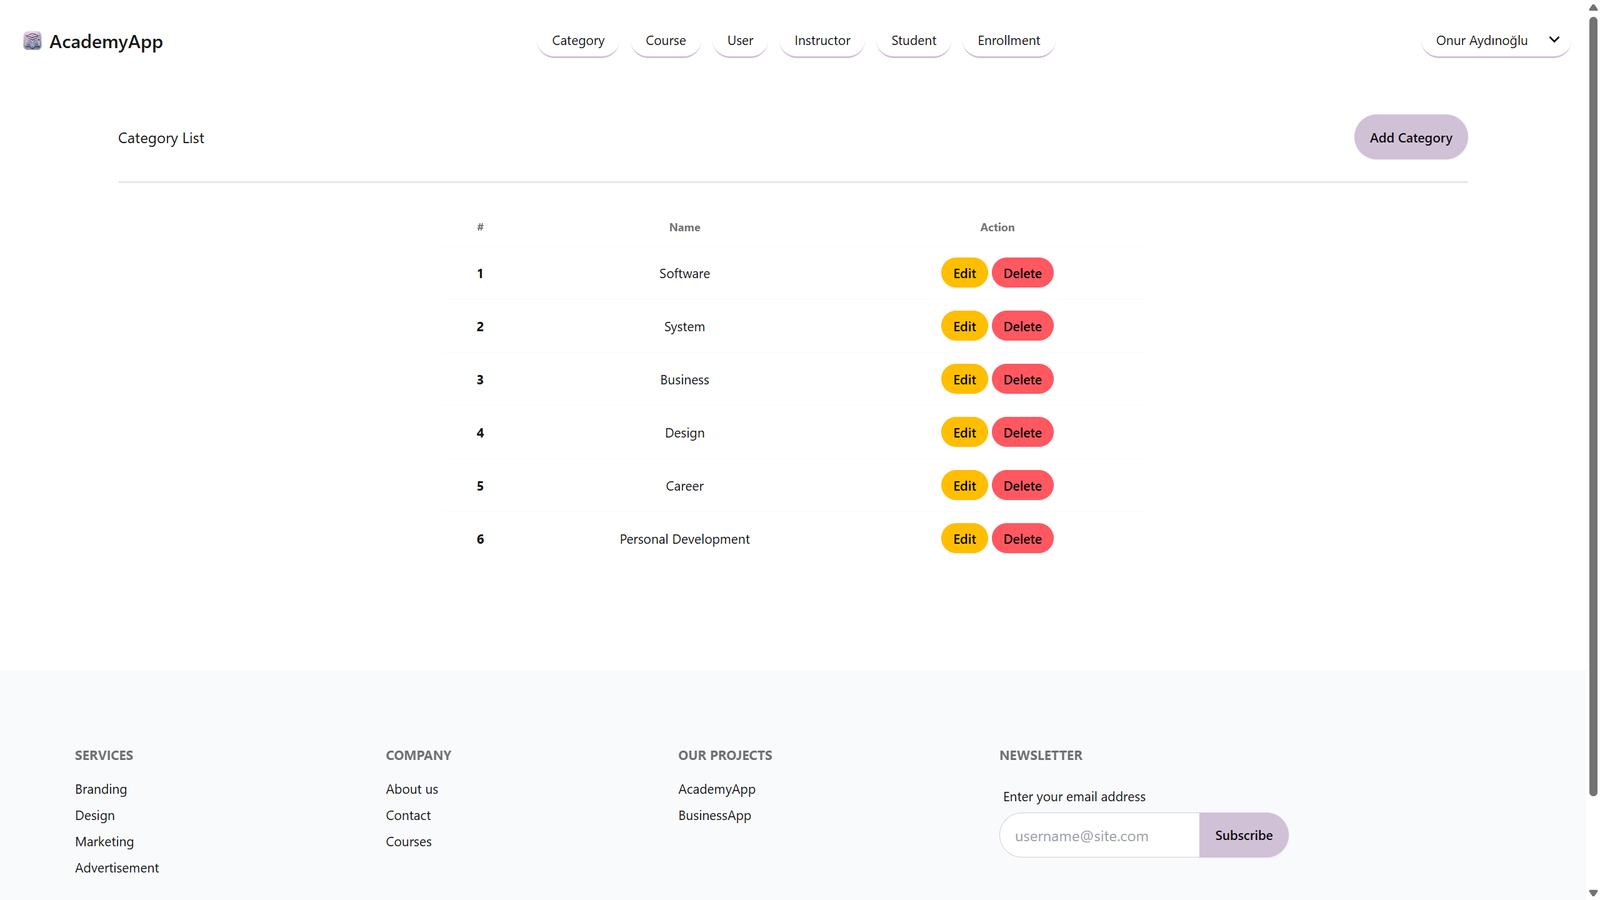Go to the Course nav item

(666, 40)
